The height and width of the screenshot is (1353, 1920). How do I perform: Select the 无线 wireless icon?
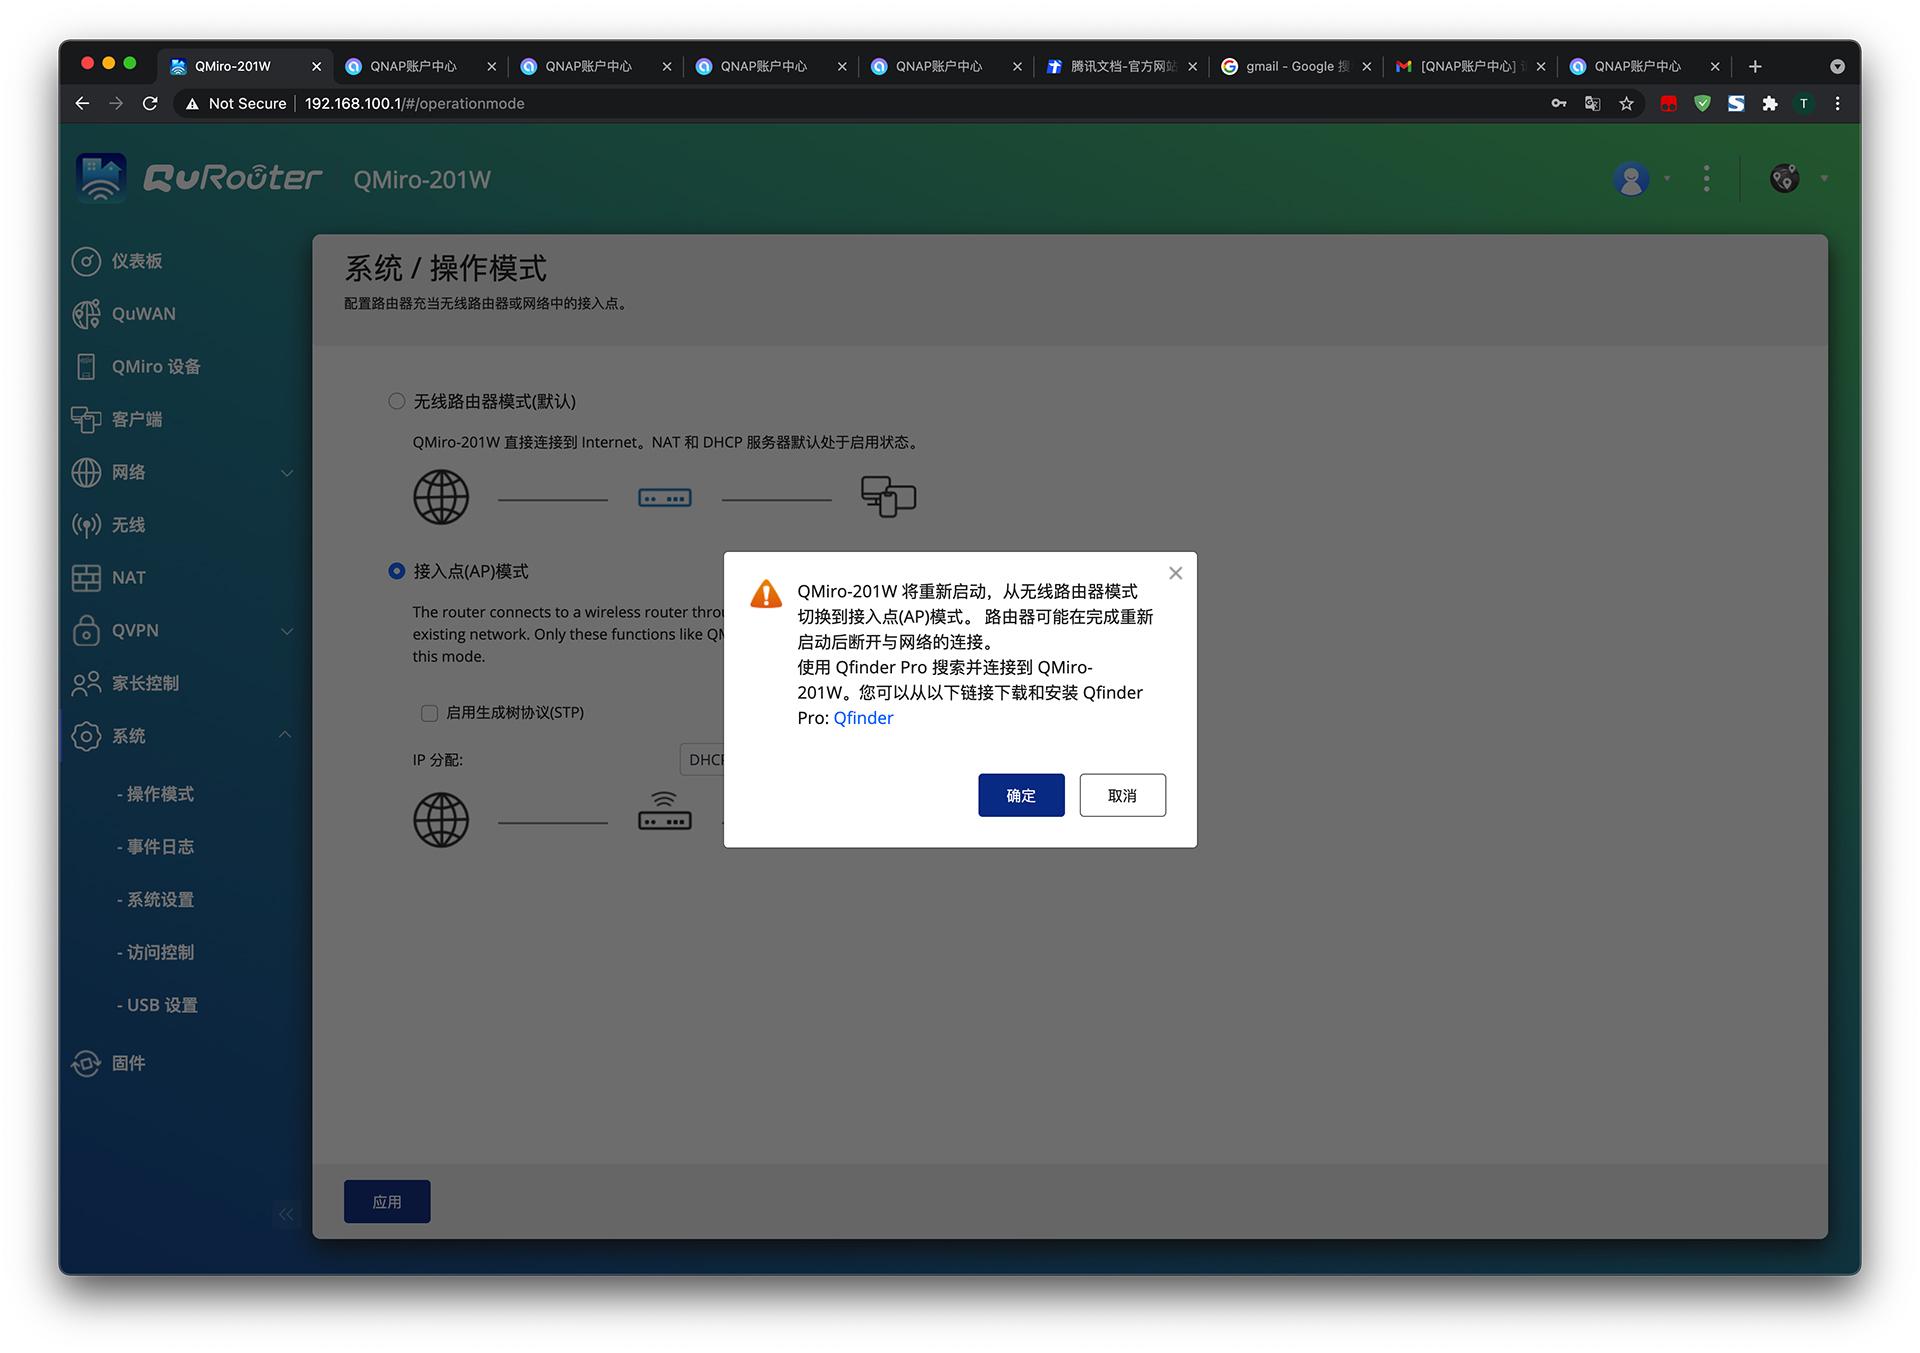88,524
